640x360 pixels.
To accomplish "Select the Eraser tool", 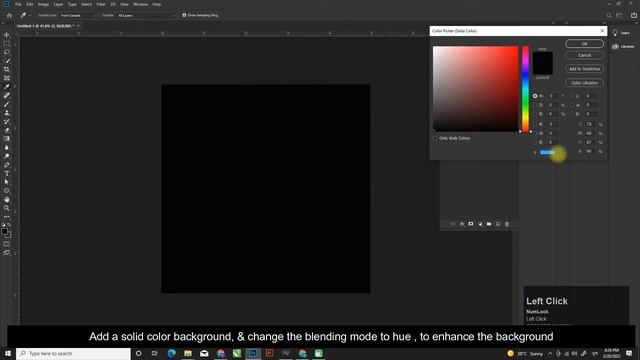I will tap(7, 130).
